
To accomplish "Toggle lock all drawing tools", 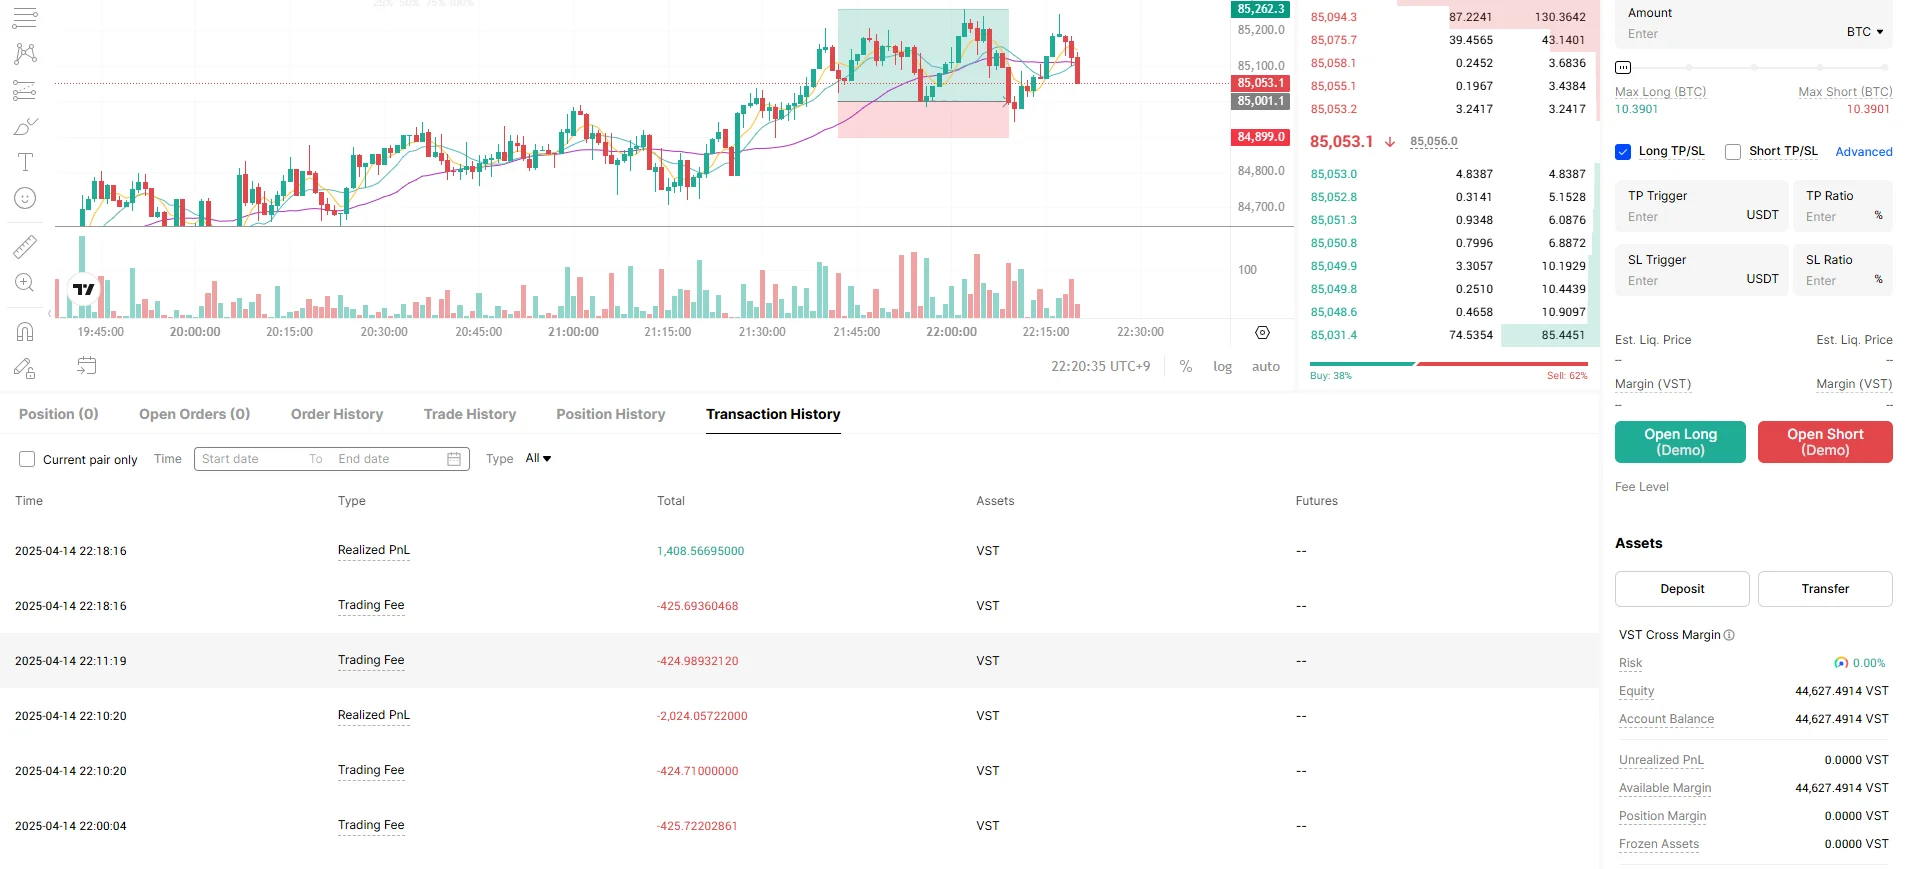I will [25, 368].
